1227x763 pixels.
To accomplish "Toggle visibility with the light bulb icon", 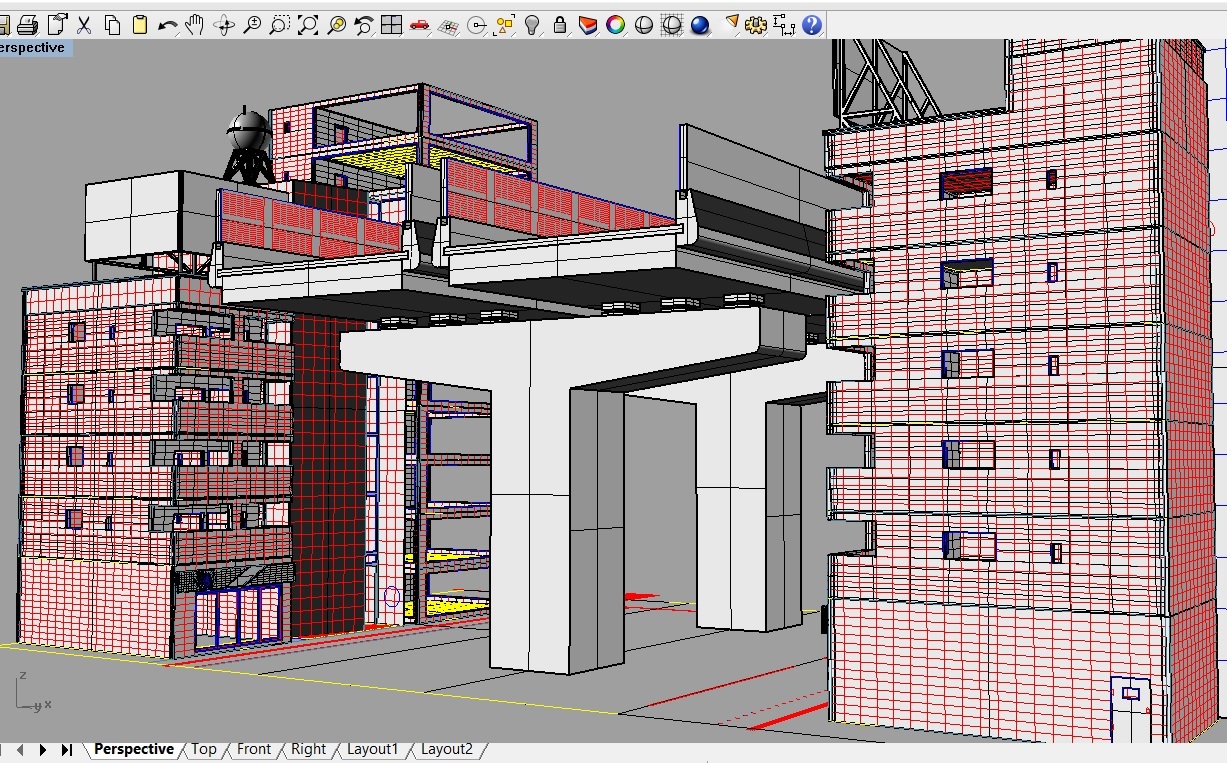I will point(532,25).
